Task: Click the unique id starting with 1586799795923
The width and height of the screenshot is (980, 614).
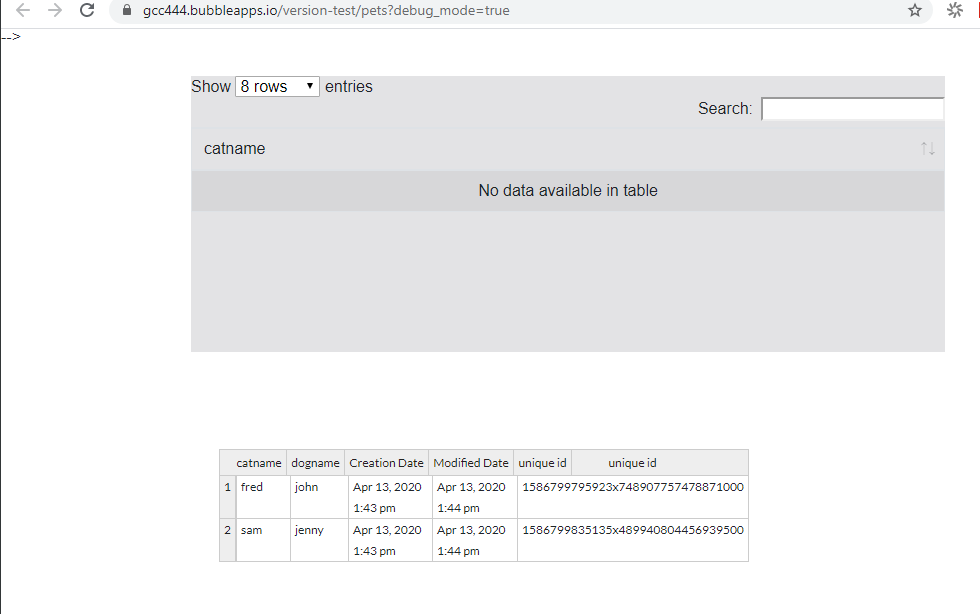Action: pos(632,487)
